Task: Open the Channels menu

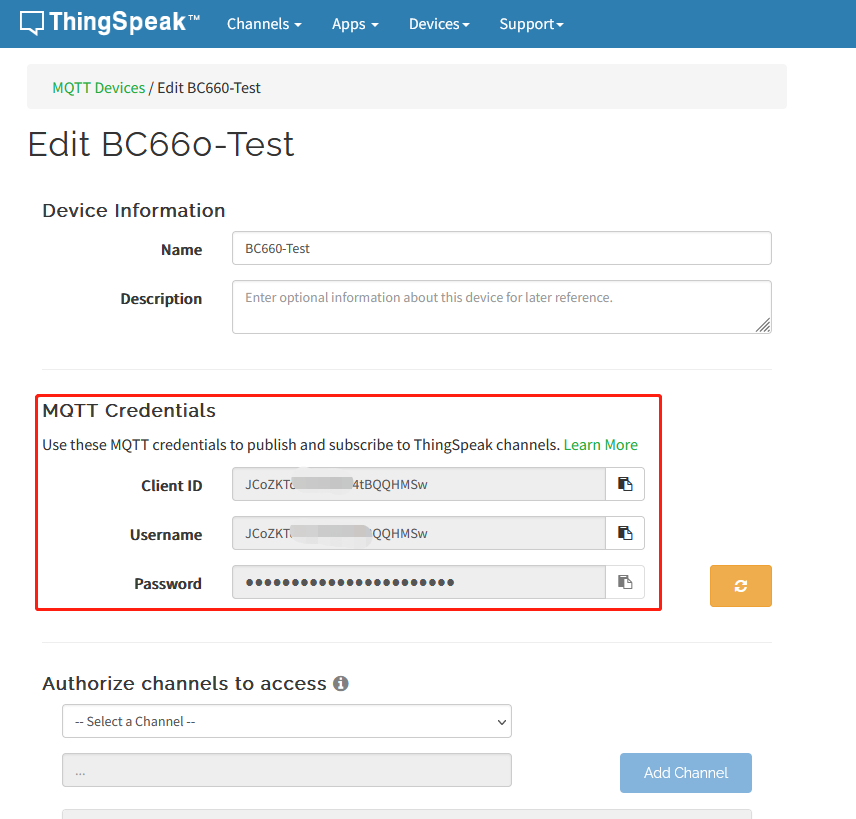Action: click(x=264, y=24)
